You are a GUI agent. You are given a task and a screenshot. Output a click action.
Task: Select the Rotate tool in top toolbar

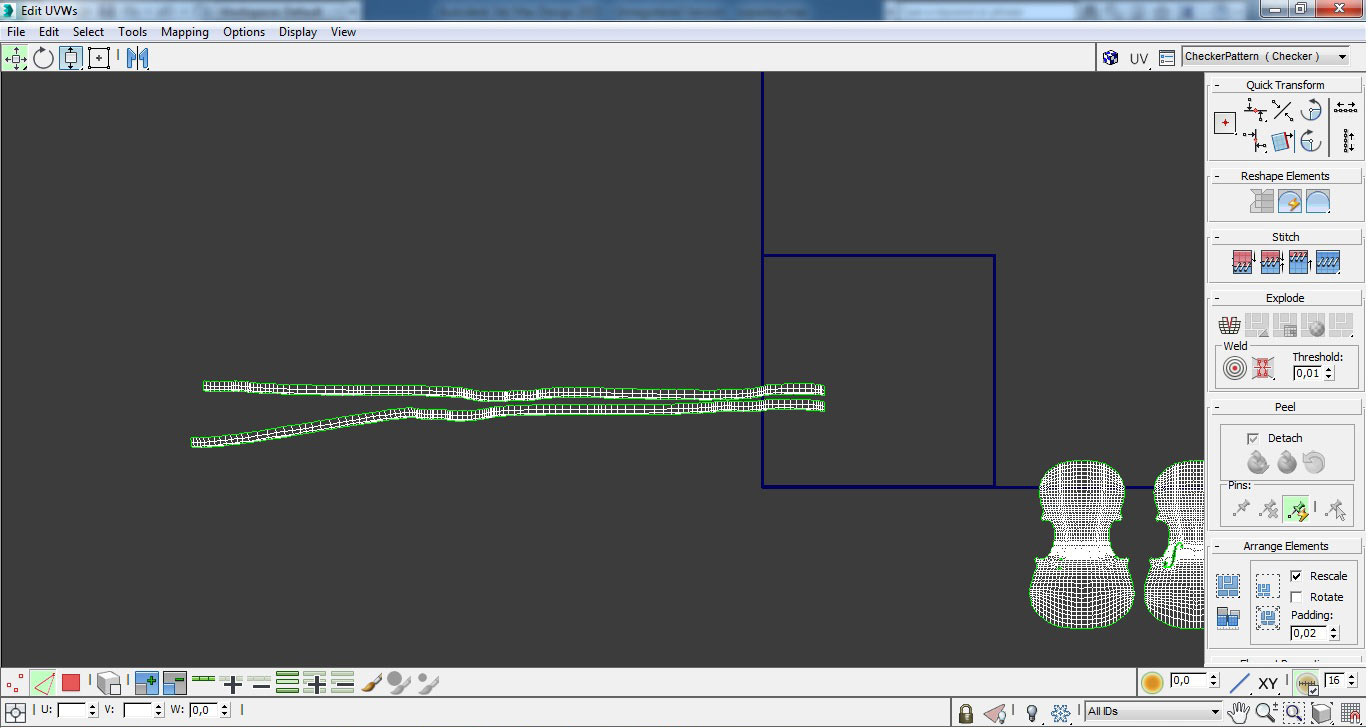click(43, 58)
